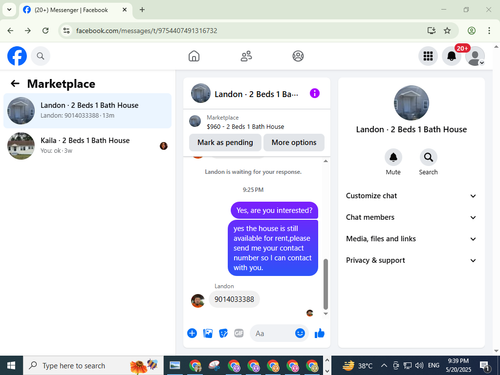
Task: Open the Facebook menu grid icon
Action: point(428,56)
